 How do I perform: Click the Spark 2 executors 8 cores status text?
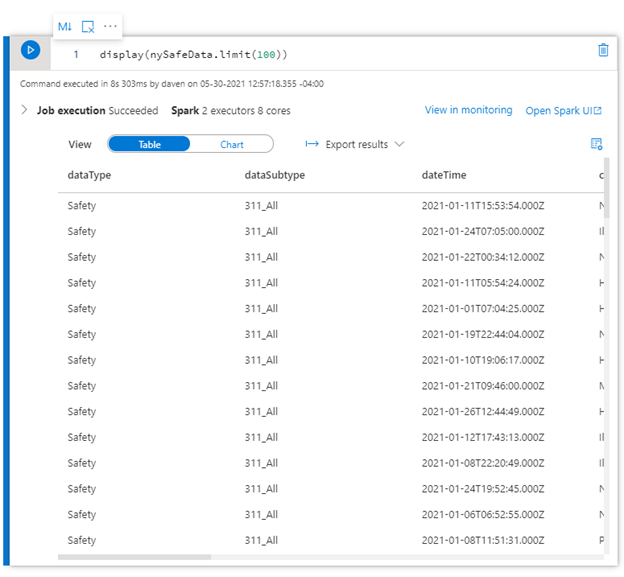pos(231,111)
